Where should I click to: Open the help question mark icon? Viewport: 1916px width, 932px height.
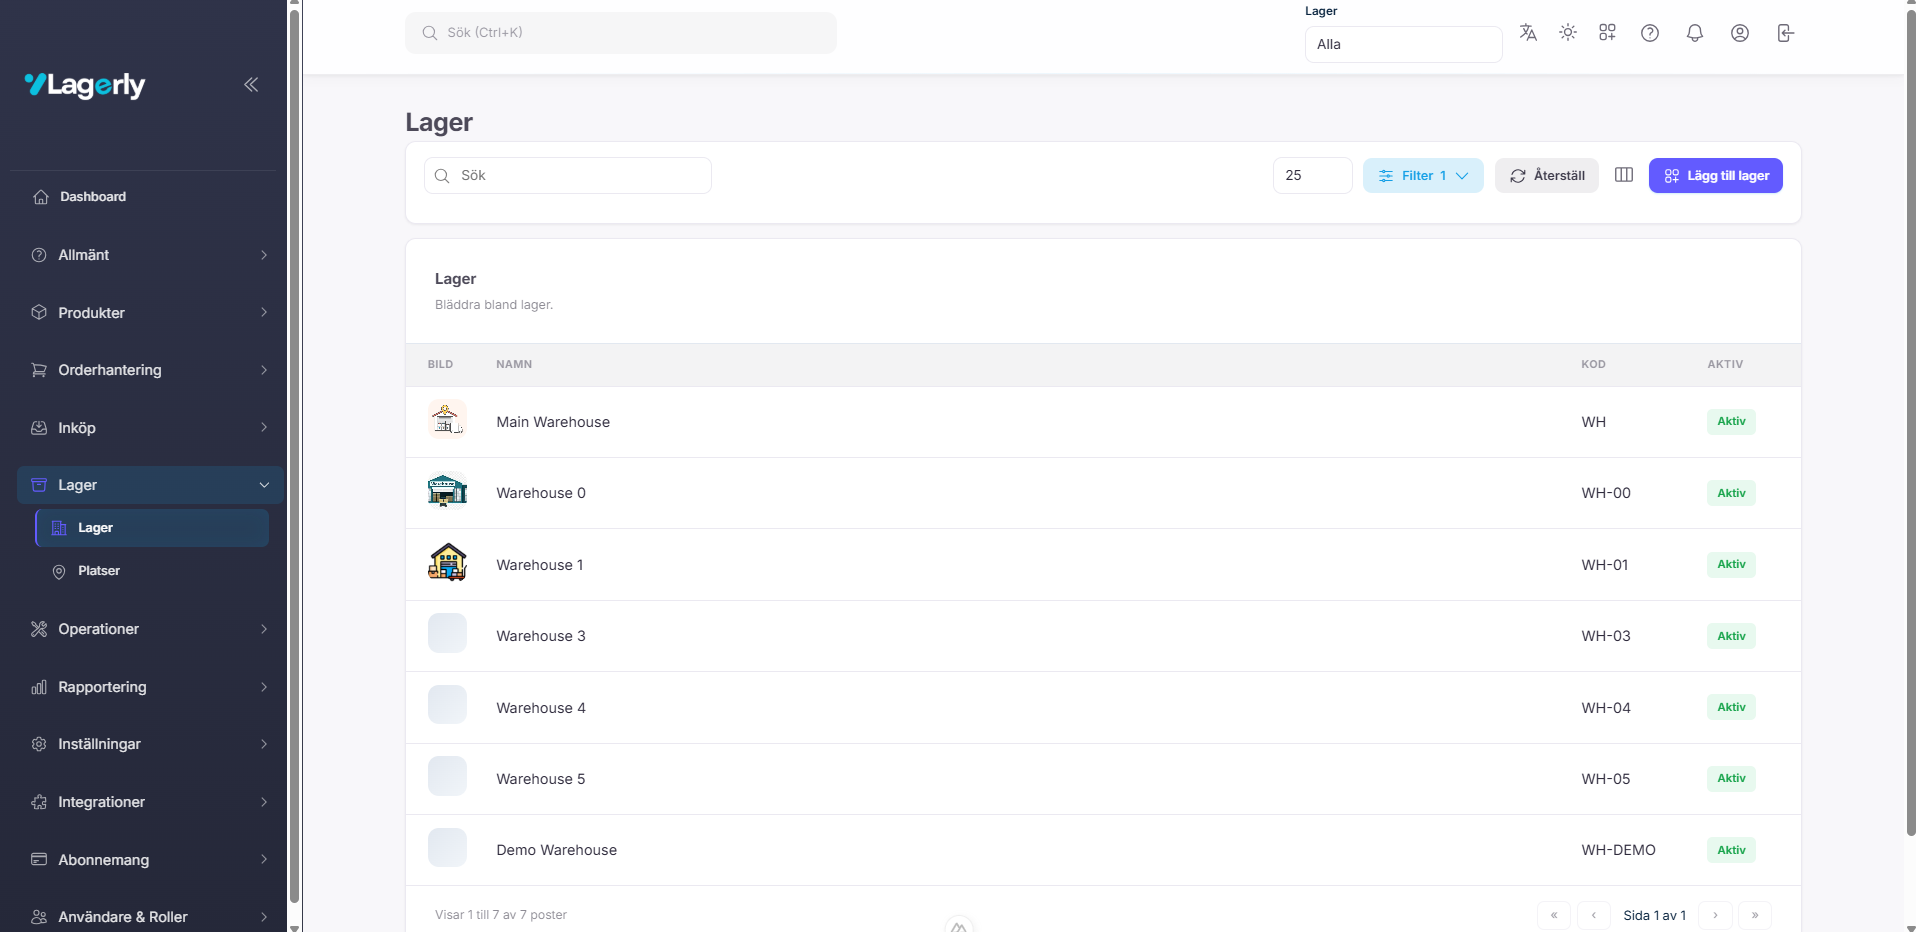point(1650,33)
